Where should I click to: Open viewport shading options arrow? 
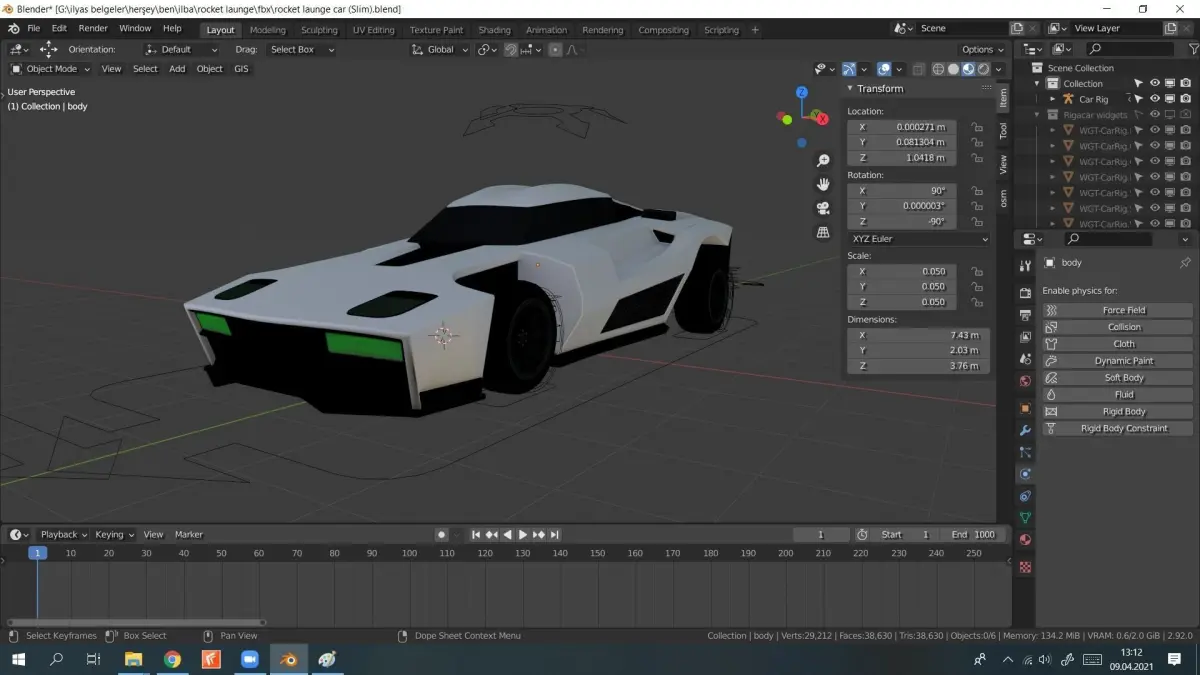click(998, 69)
